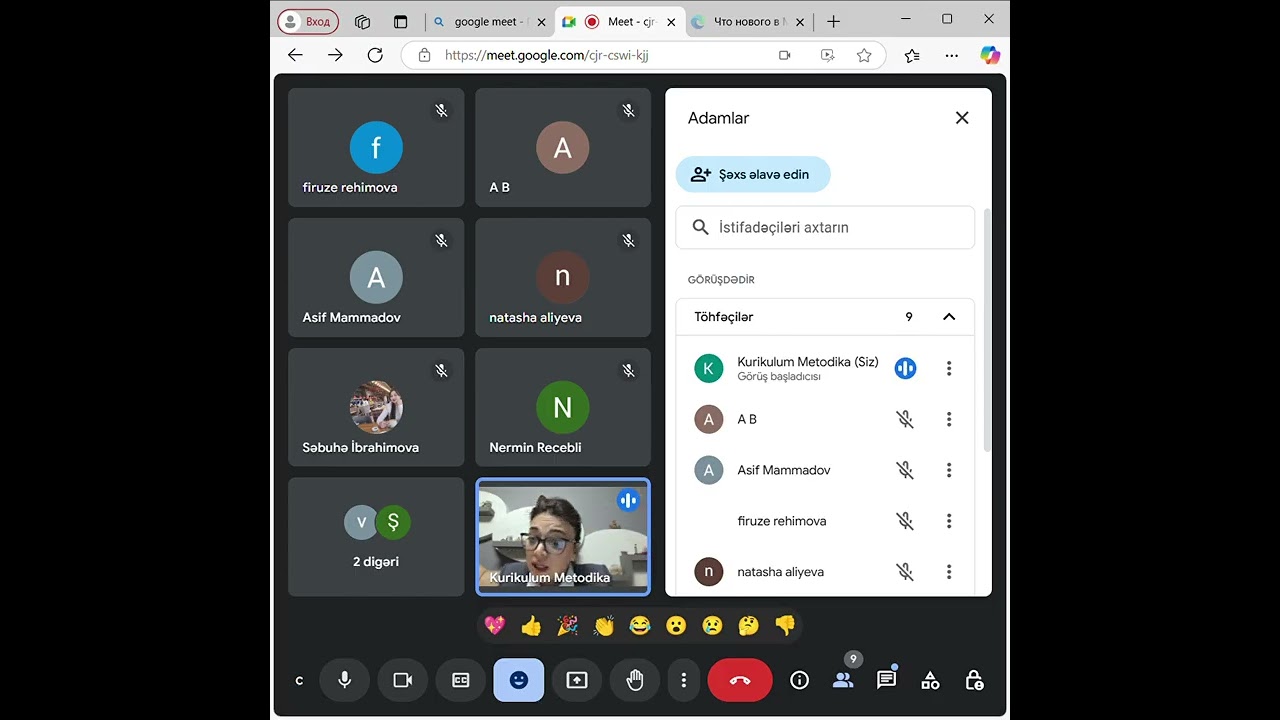Screen dimensions: 1280x720
Task: Send the thumbs up reaction
Action: click(531, 626)
